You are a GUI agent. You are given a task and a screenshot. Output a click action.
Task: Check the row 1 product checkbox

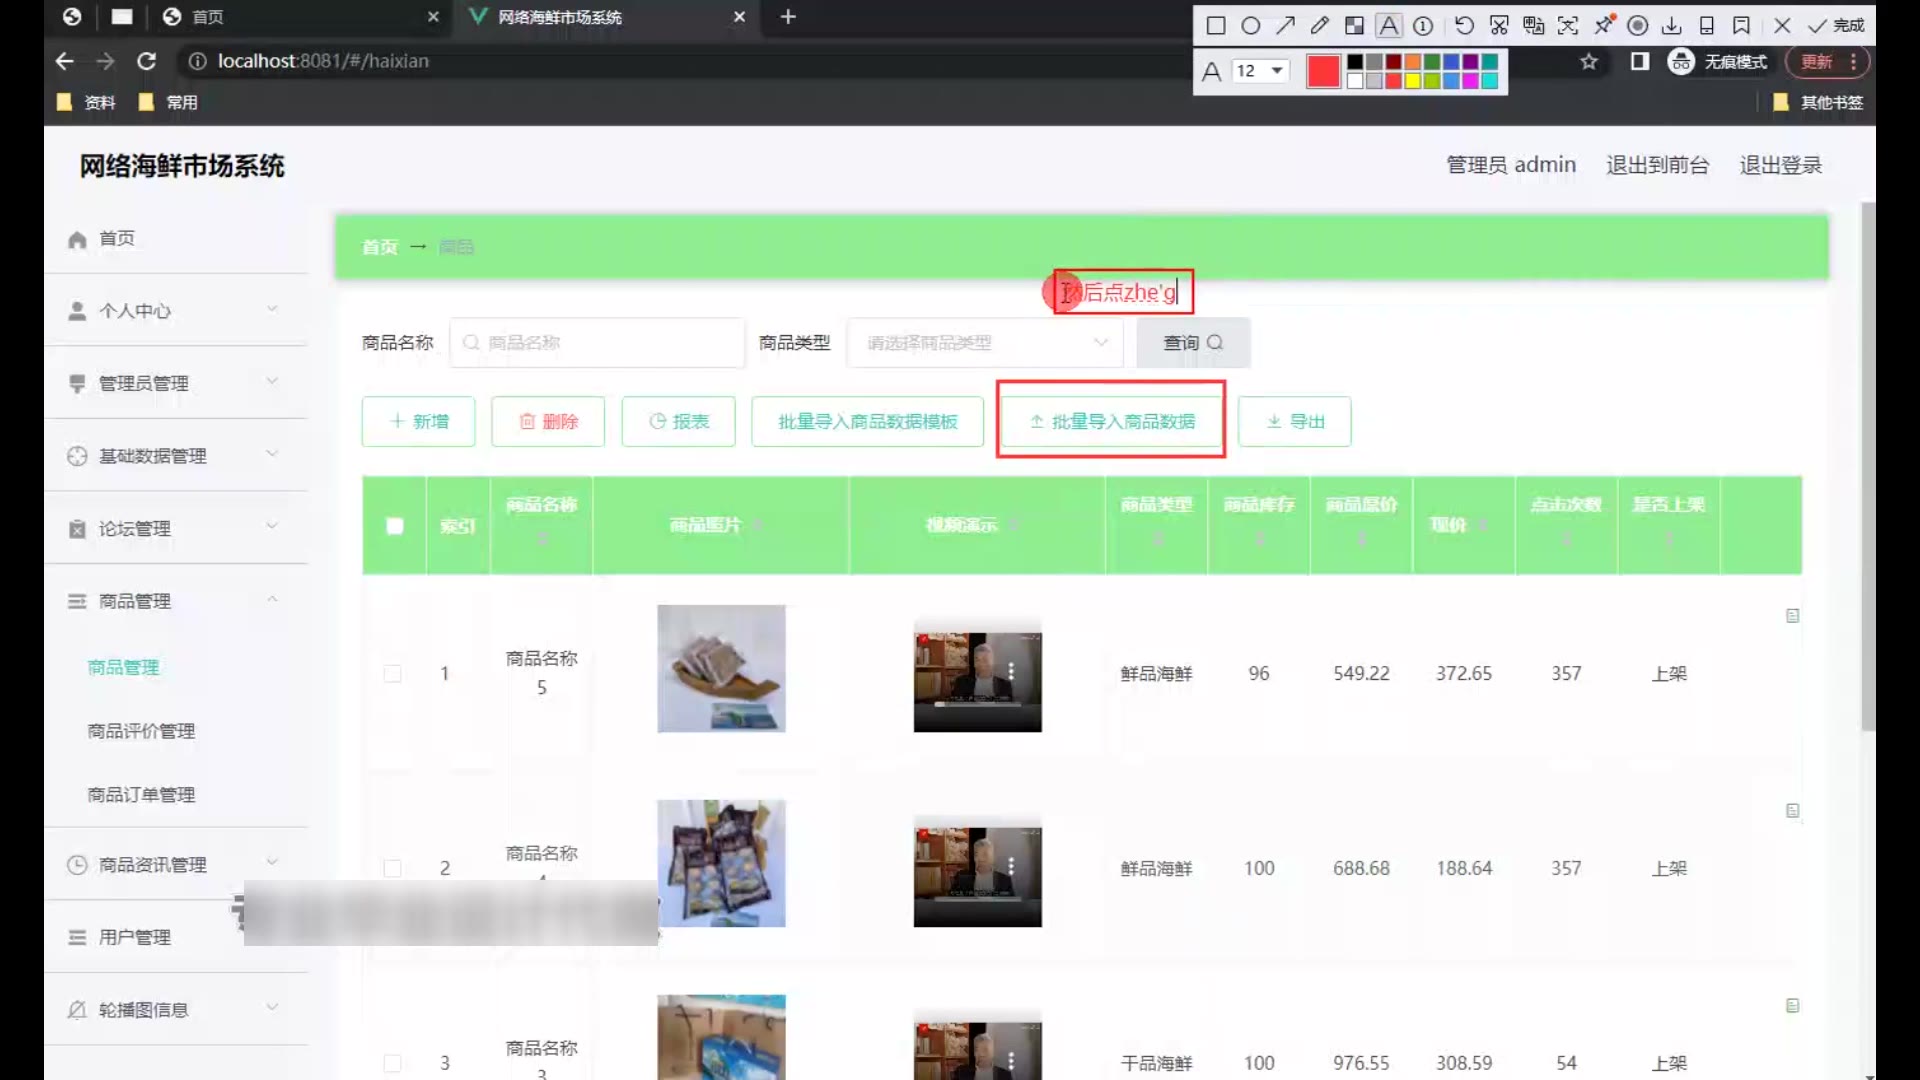click(393, 674)
